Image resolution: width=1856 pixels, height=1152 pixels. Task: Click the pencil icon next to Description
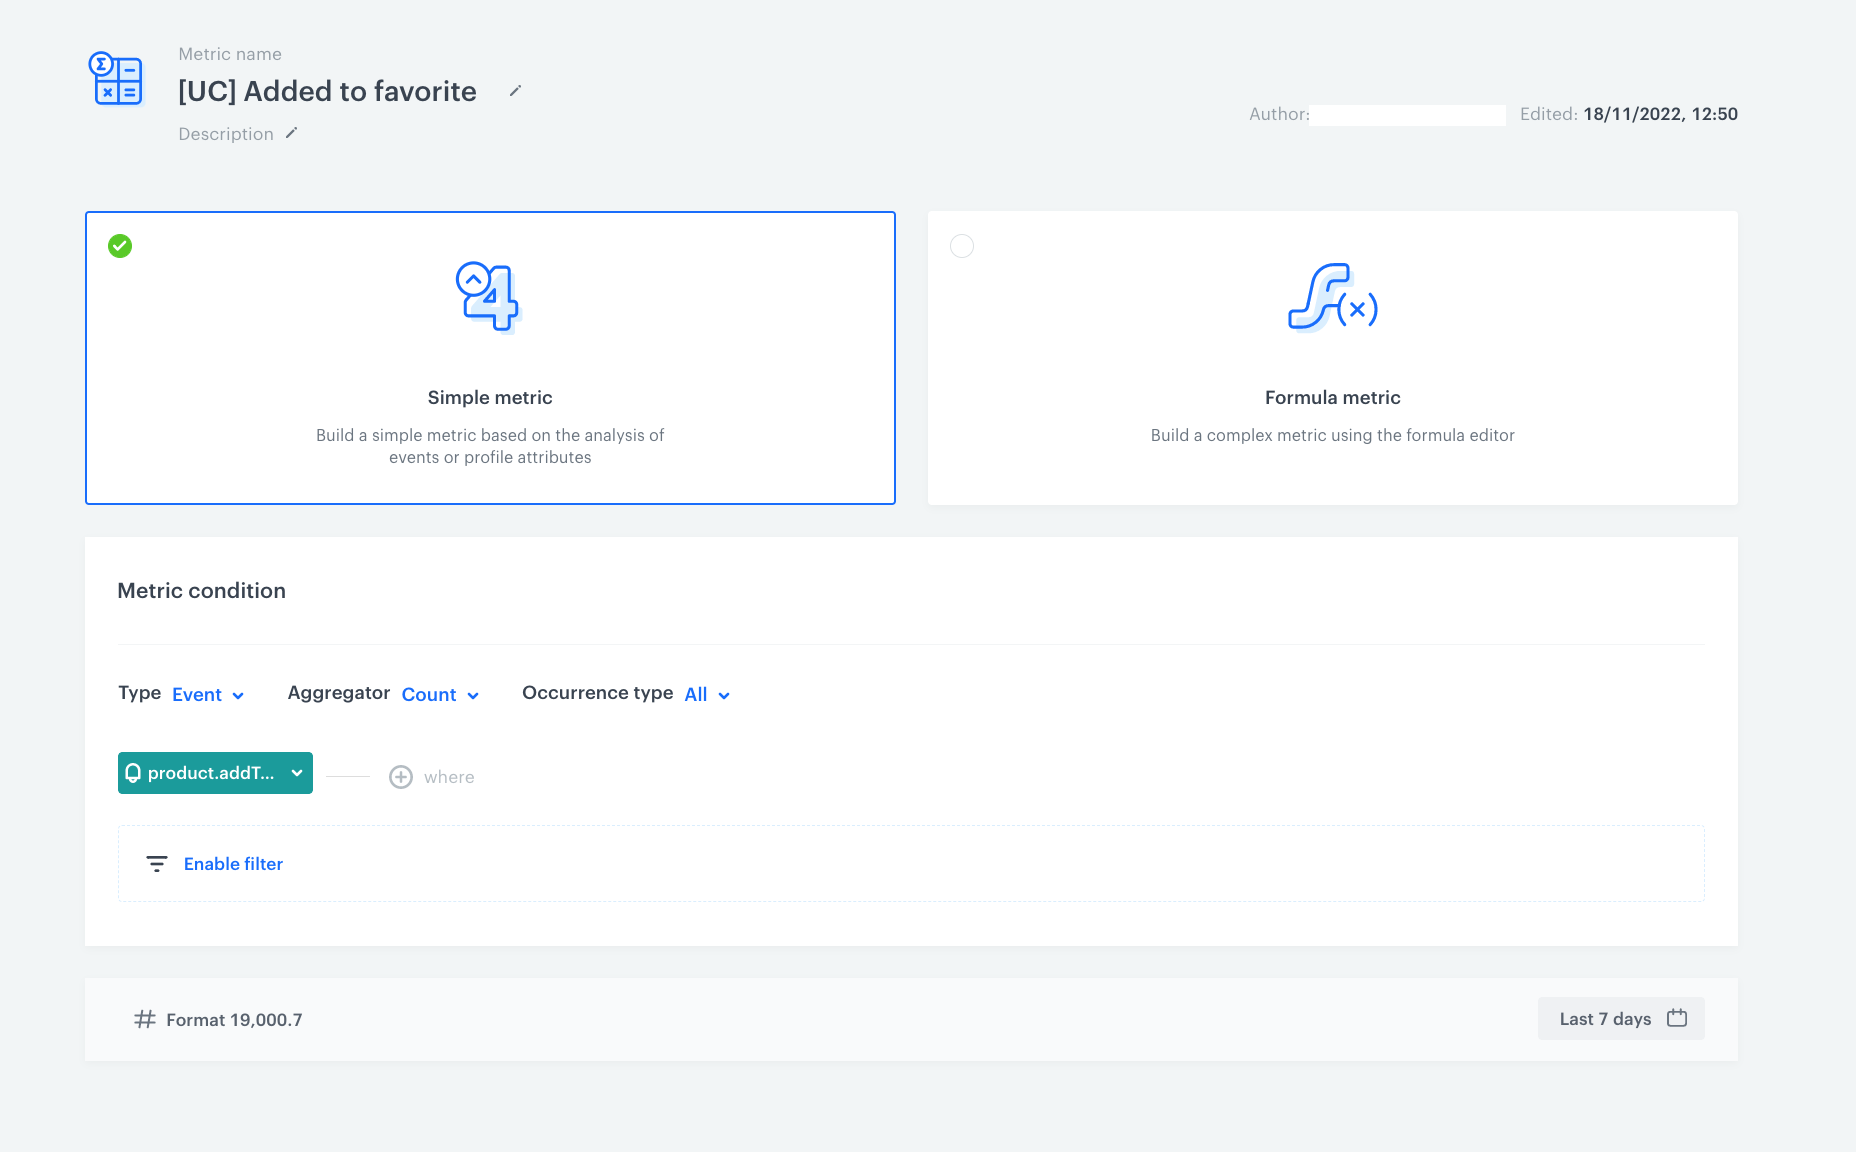pyautogui.click(x=291, y=133)
